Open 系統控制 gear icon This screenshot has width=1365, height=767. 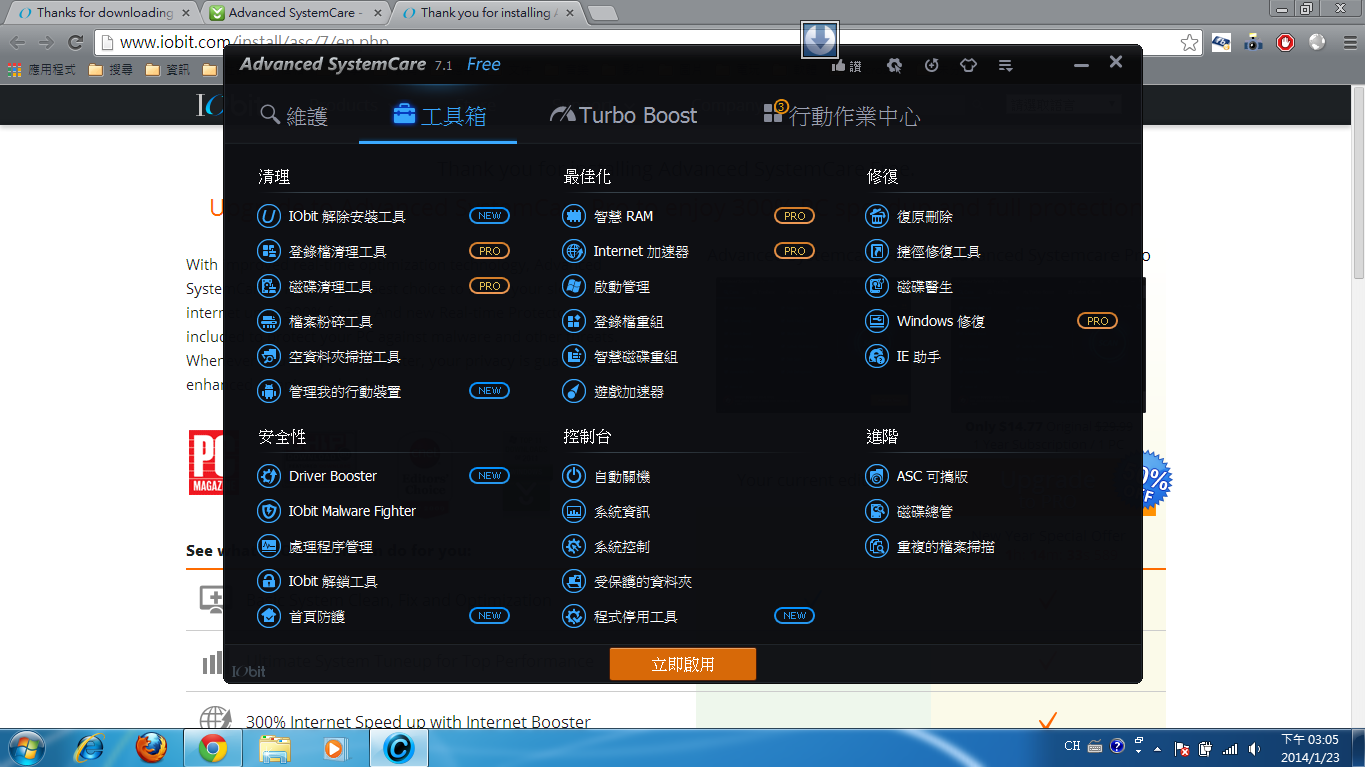coord(573,546)
